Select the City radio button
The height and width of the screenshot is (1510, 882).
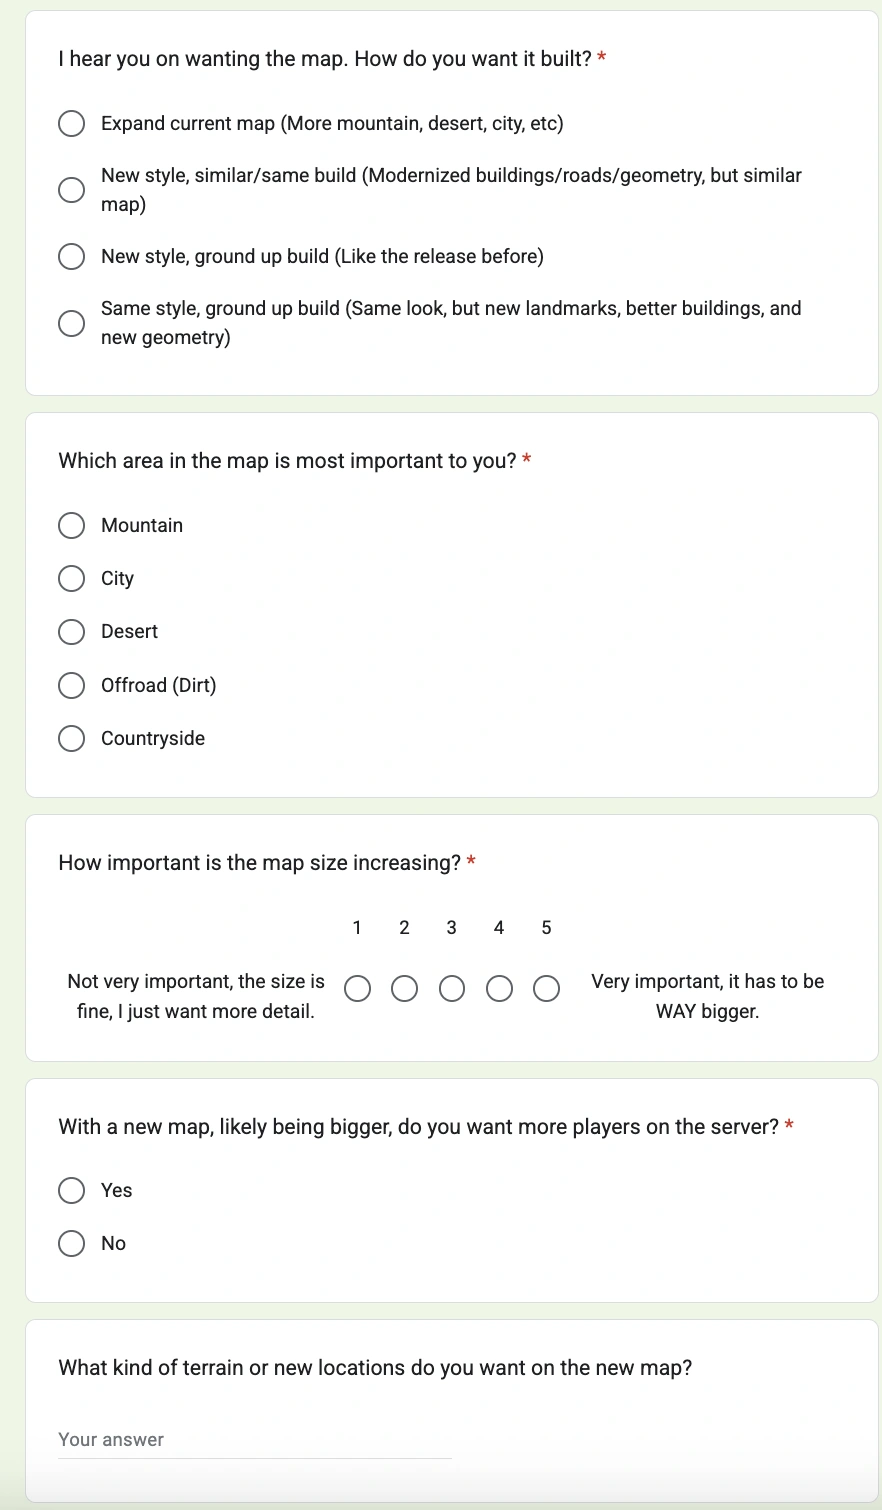(72, 579)
